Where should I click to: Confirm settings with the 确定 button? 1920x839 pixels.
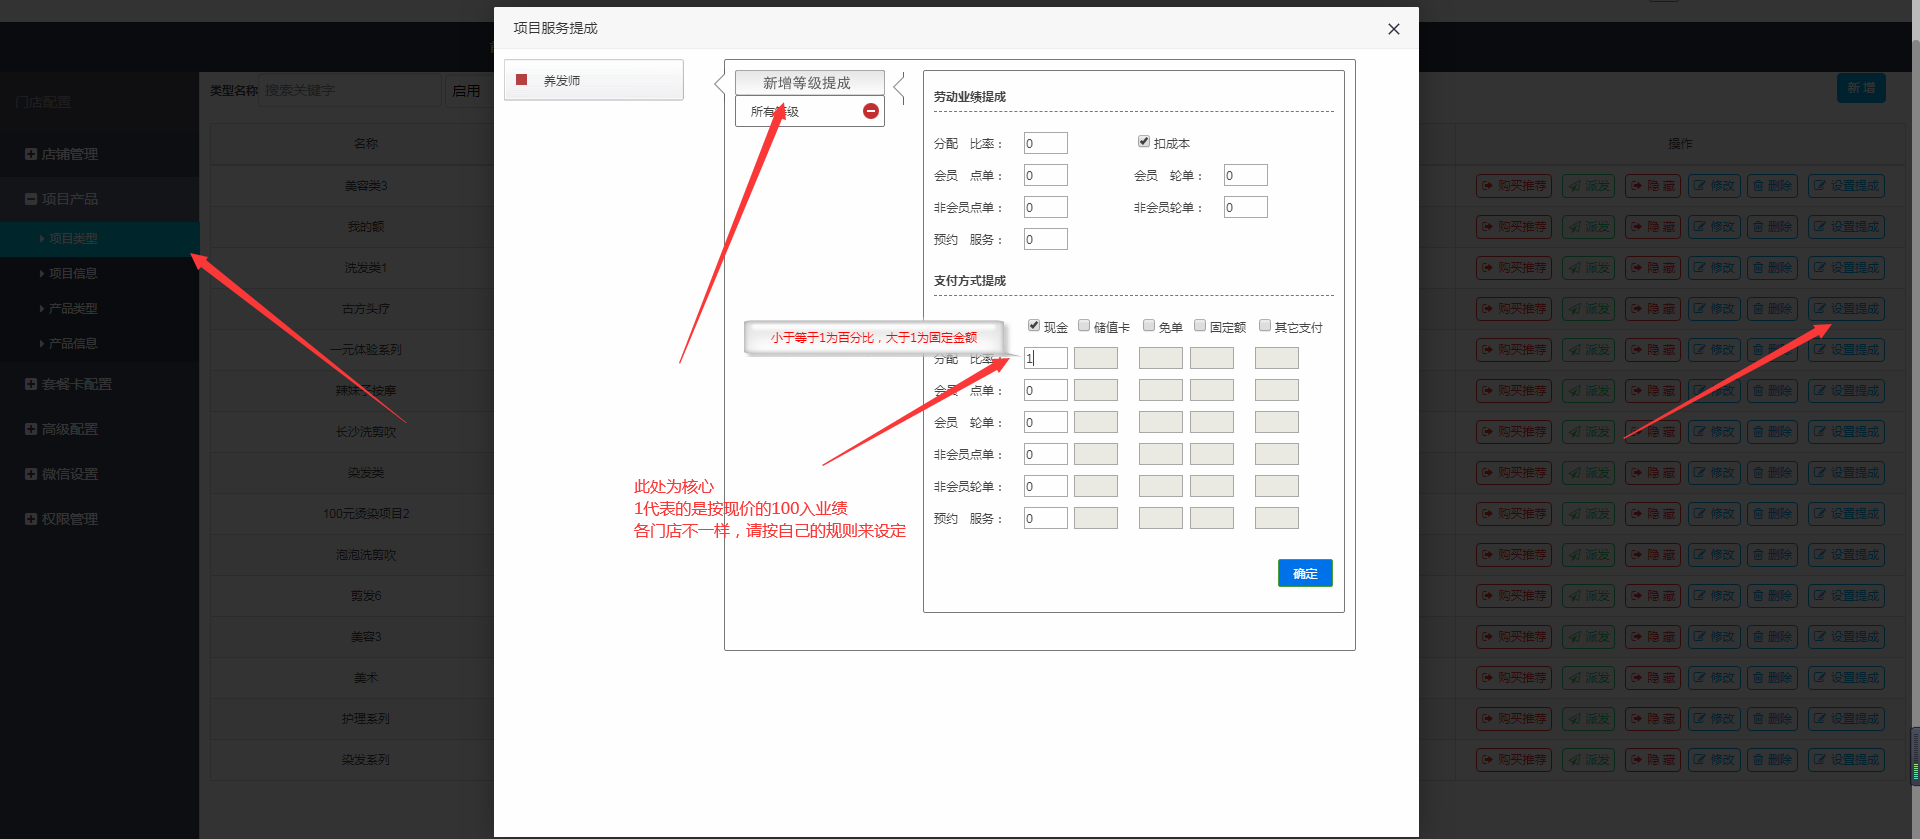point(1305,573)
